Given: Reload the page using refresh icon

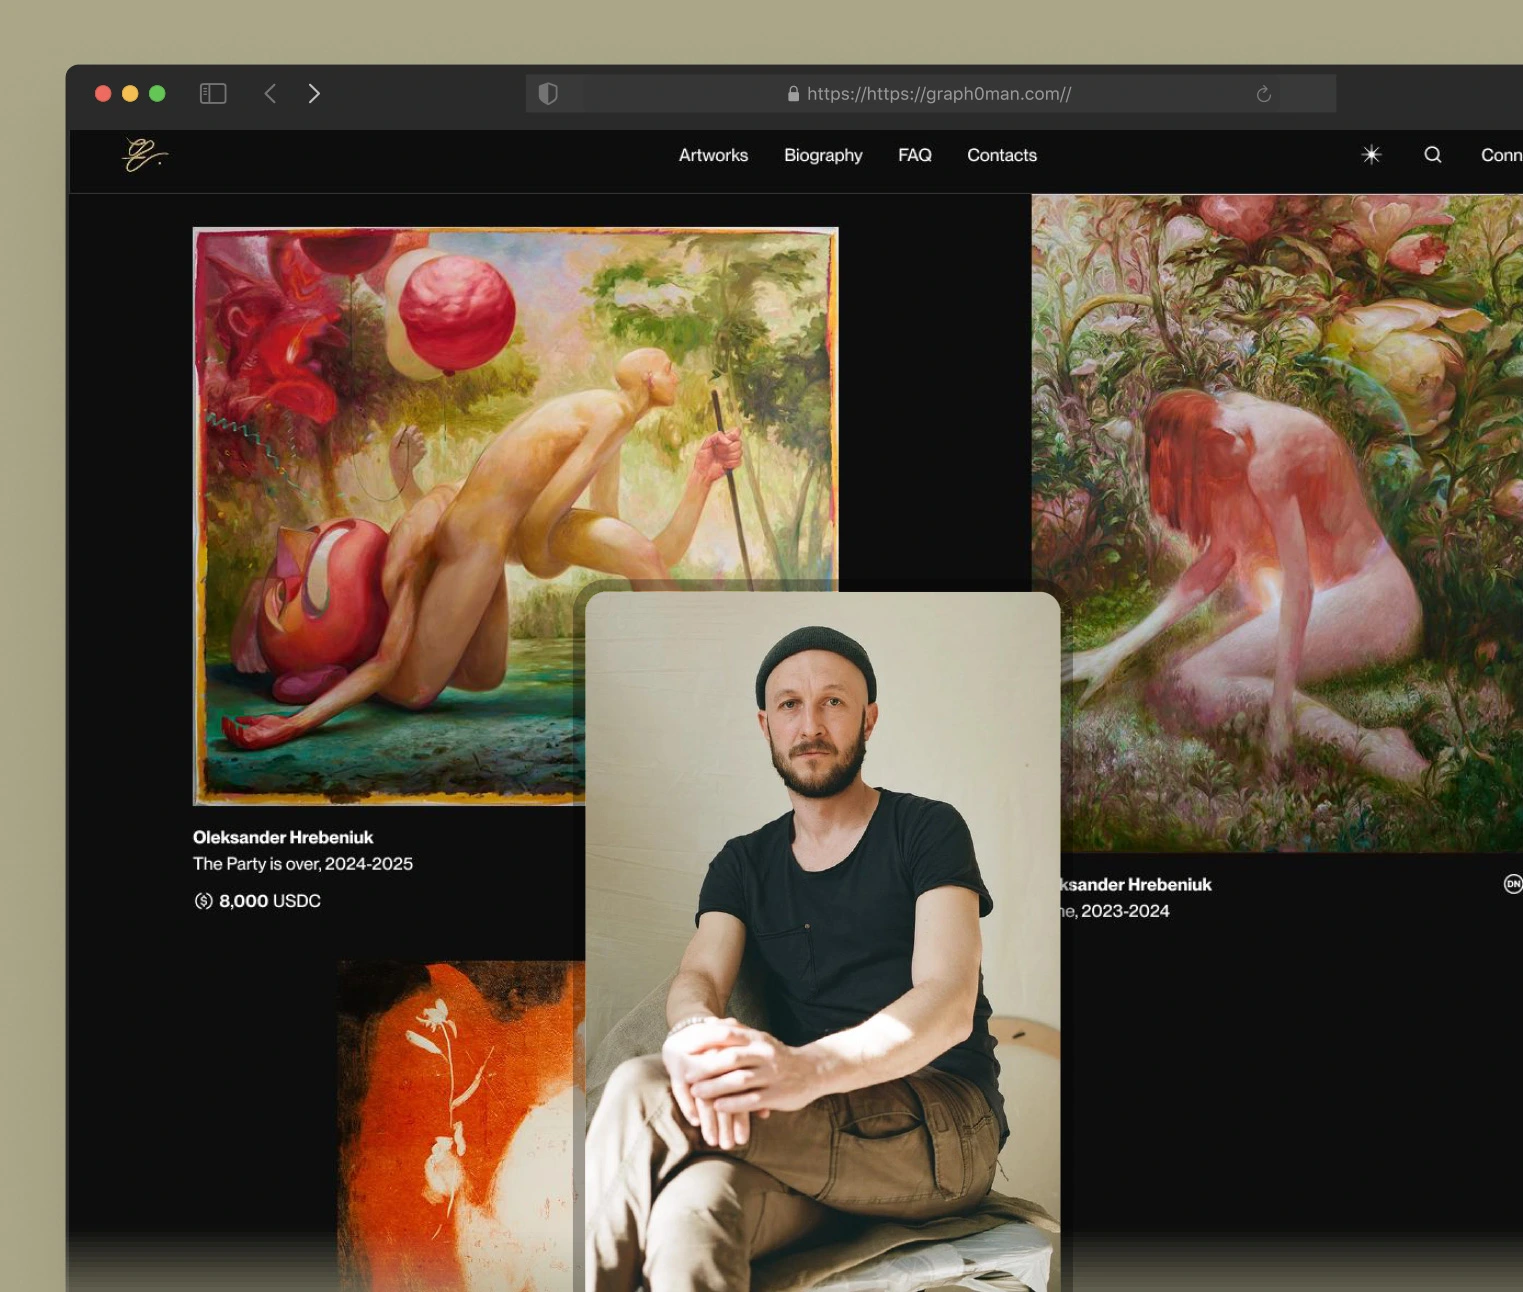Looking at the screenshot, I should 1263,94.
